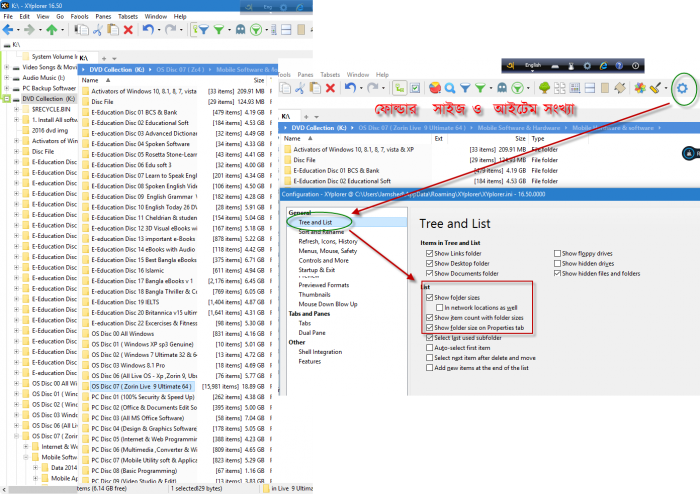Enable Add new items at end of list

tap(429, 368)
